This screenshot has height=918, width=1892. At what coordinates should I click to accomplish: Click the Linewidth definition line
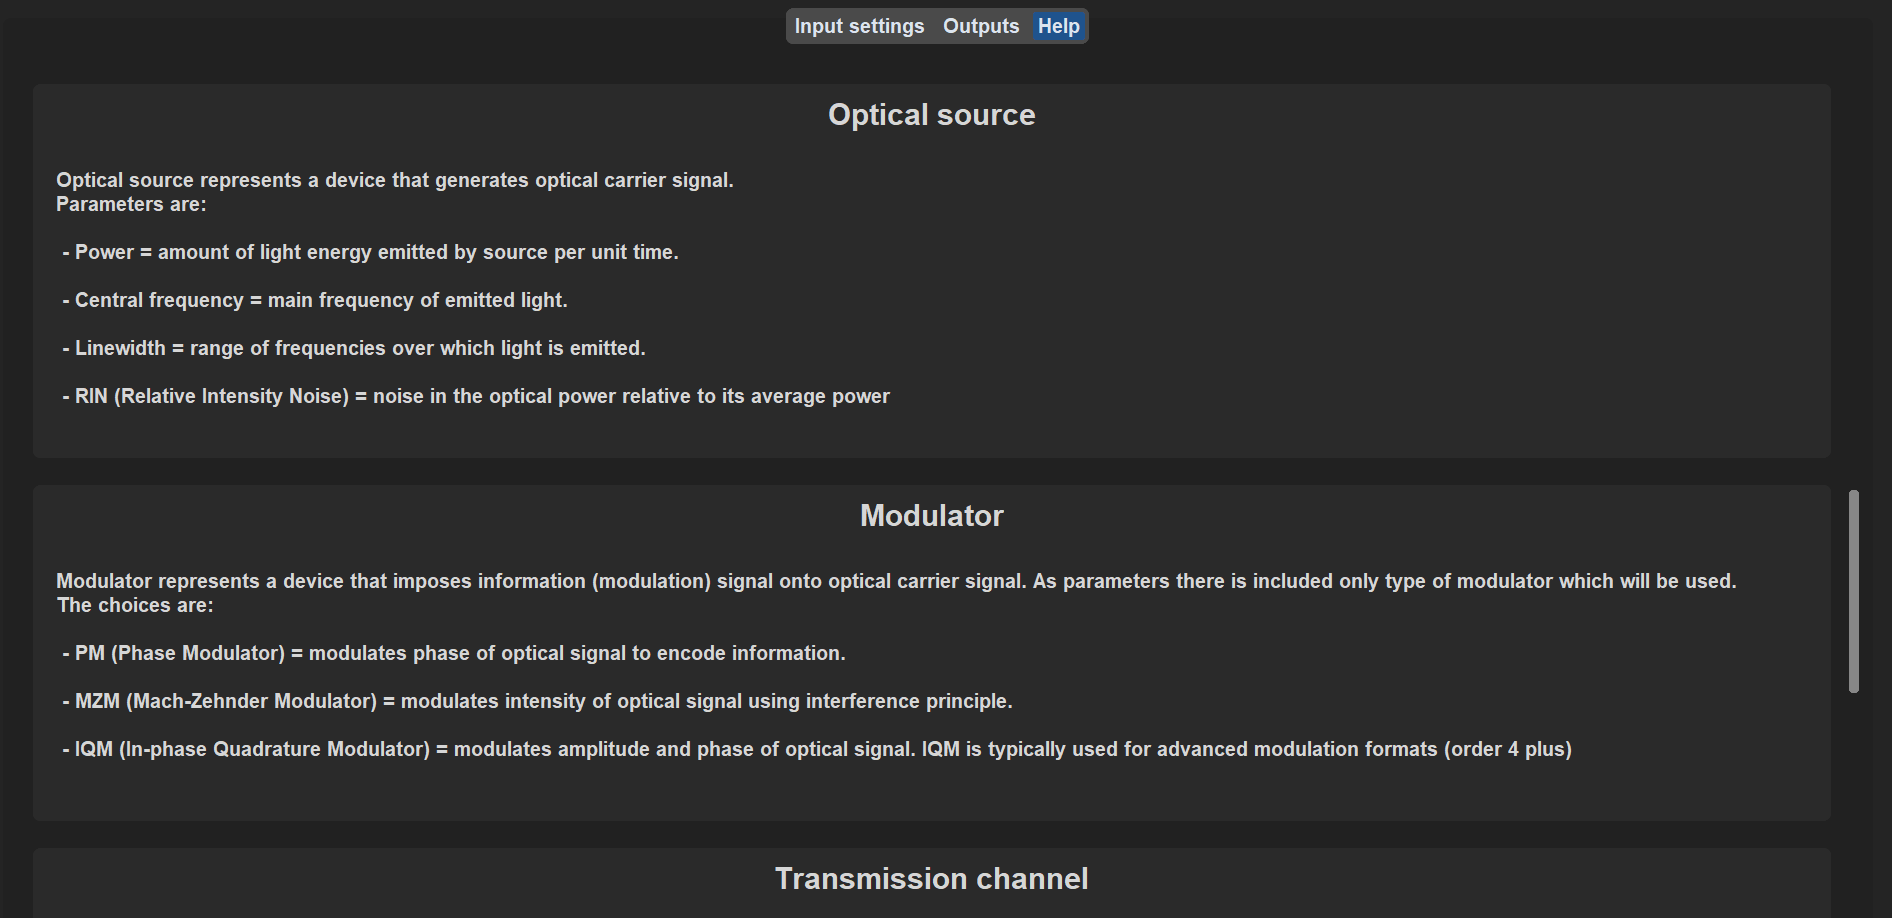coord(354,349)
